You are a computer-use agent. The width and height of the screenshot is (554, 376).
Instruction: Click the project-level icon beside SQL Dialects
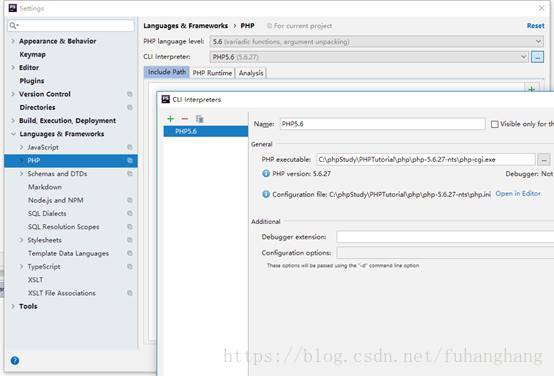(130, 213)
